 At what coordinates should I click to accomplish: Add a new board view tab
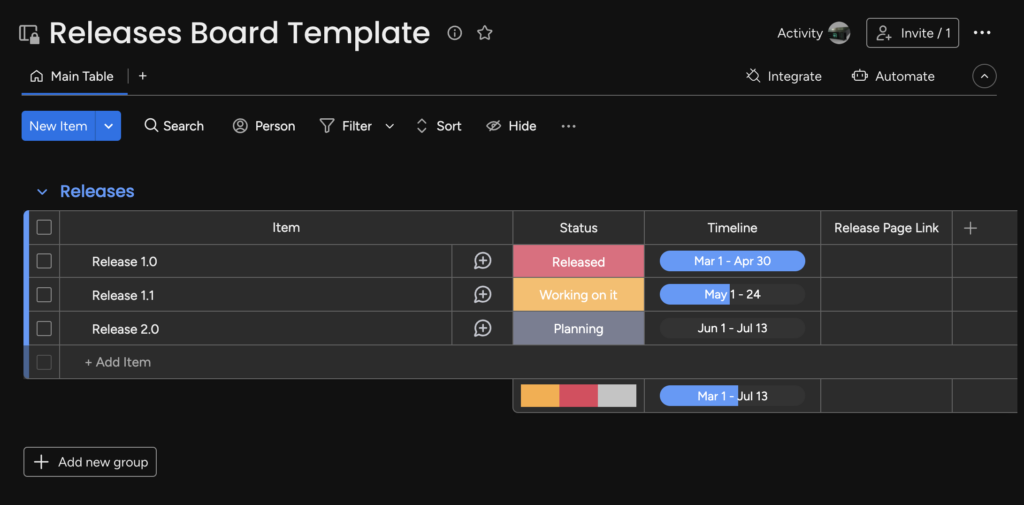(x=143, y=76)
